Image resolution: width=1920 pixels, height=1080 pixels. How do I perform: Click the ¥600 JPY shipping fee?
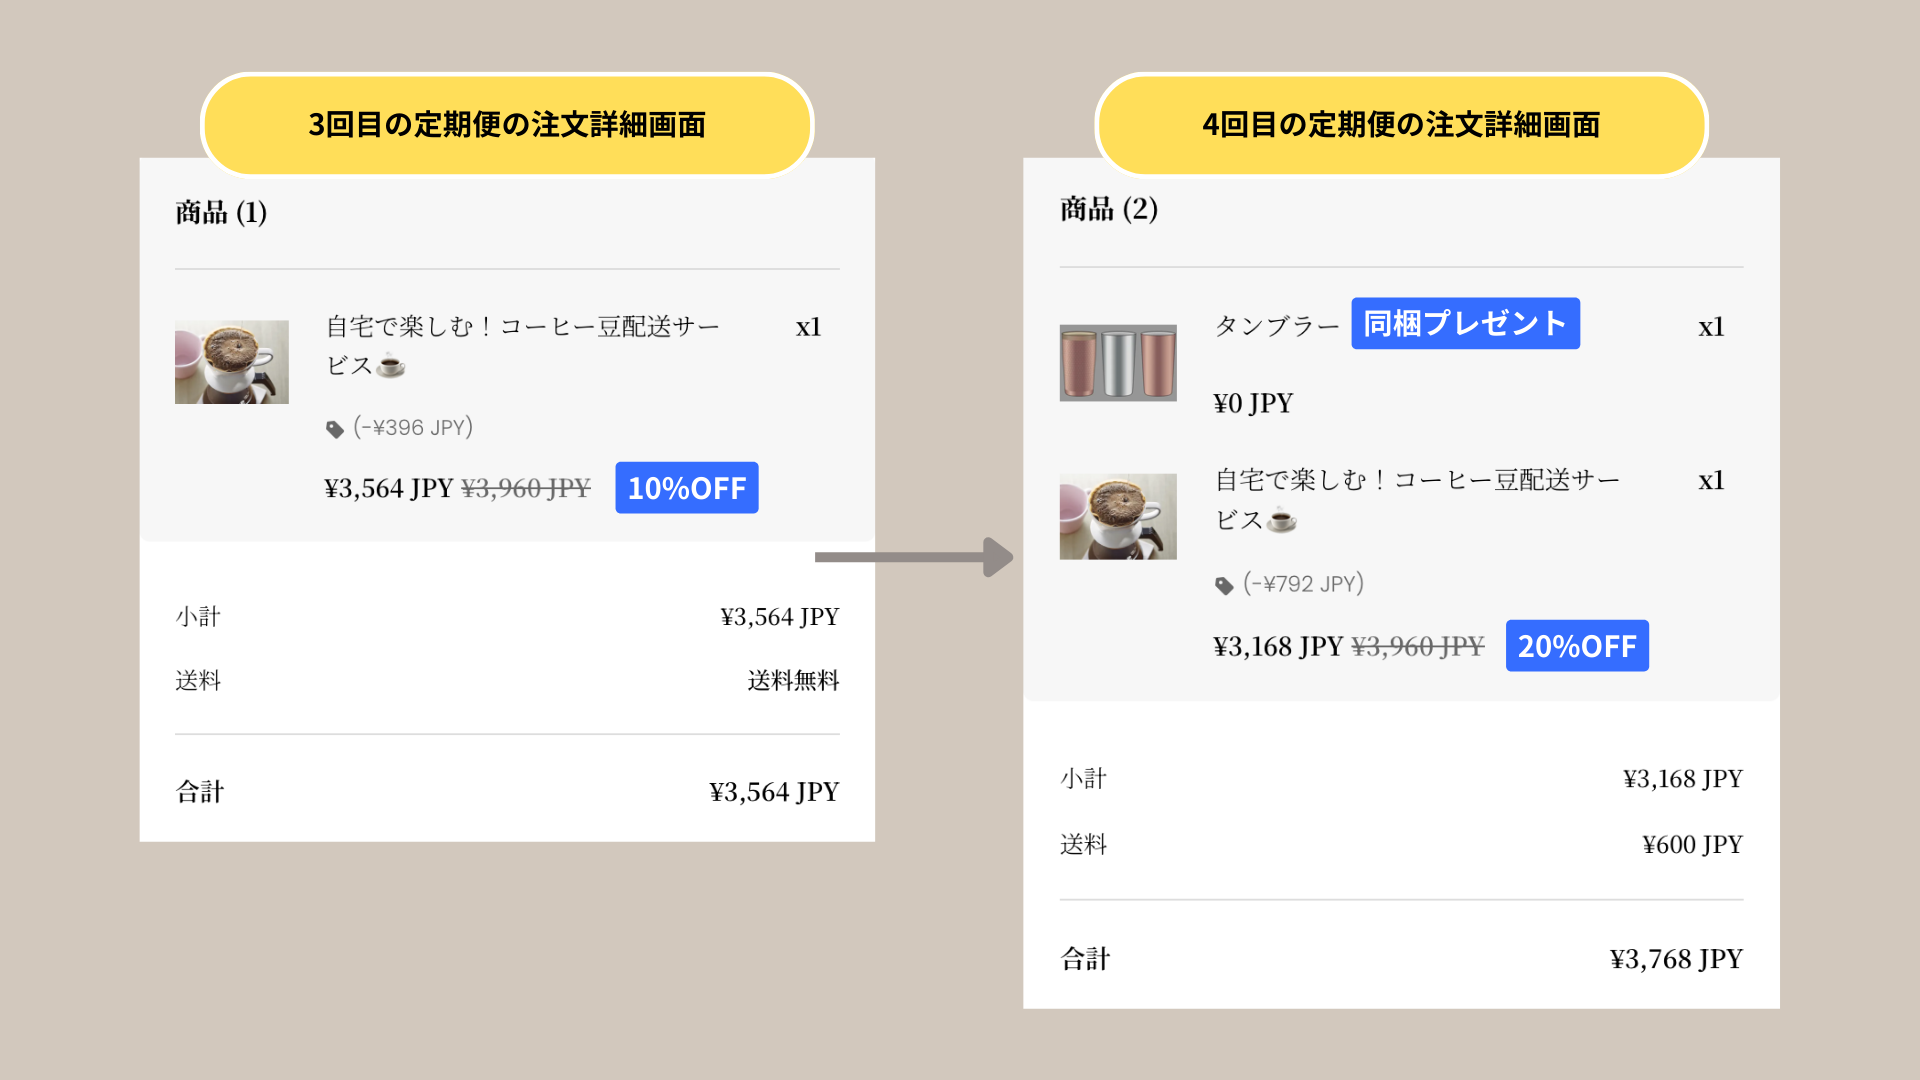(x=1692, y=845)
